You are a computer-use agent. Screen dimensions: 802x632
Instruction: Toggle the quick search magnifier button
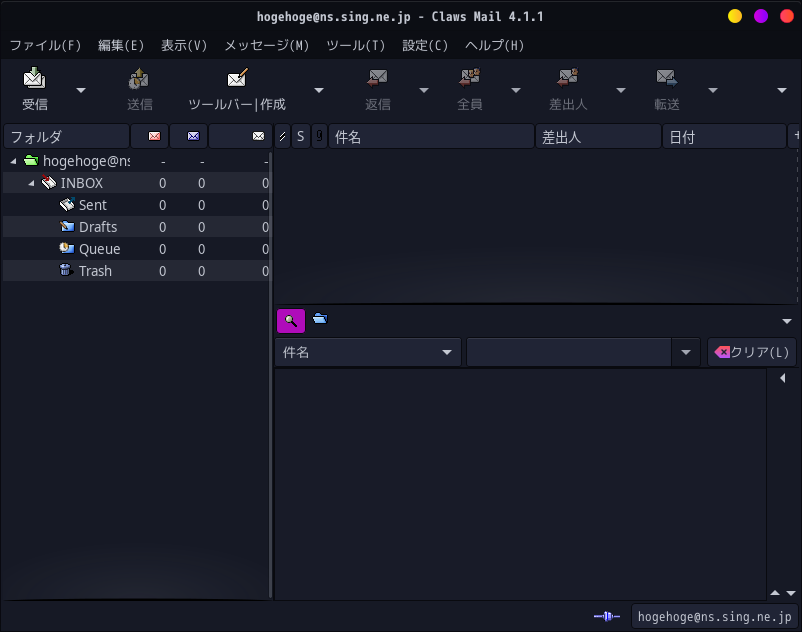291,321
